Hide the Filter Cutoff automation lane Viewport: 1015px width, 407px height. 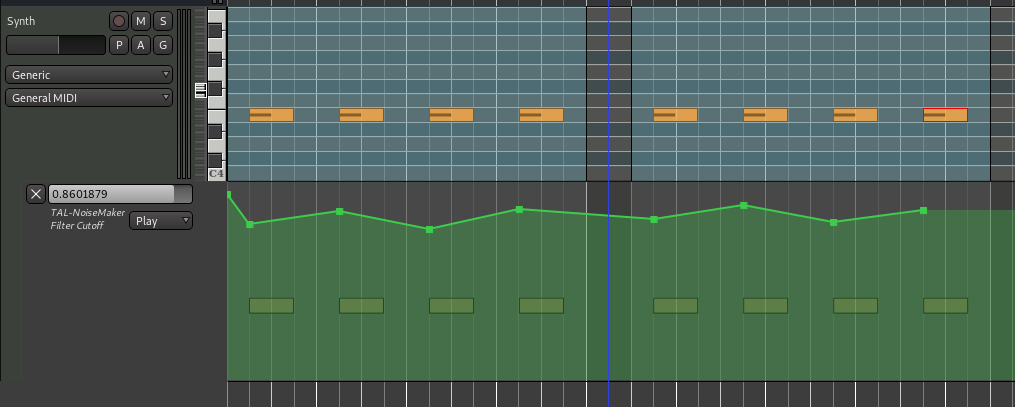pyautogui.click(x=36, y=194)
